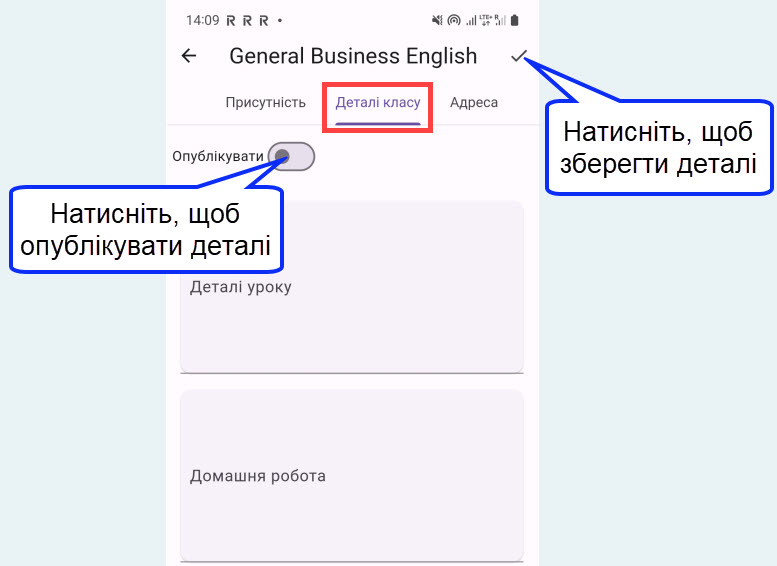Select the Деталі класу tab
The width and height of the screenshot is (777, 566).
(378, 103)
